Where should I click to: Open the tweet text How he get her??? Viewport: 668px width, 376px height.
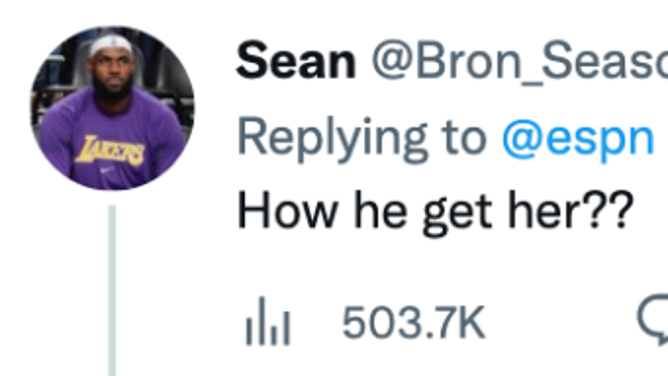click(x=435, y=211)
